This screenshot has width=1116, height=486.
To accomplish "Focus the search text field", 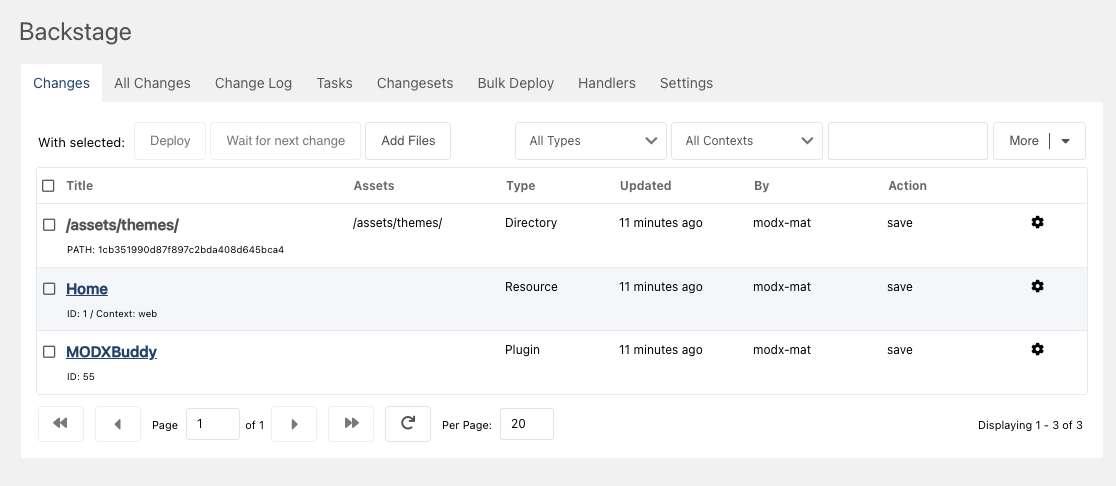I will click(x=907, y=141).
